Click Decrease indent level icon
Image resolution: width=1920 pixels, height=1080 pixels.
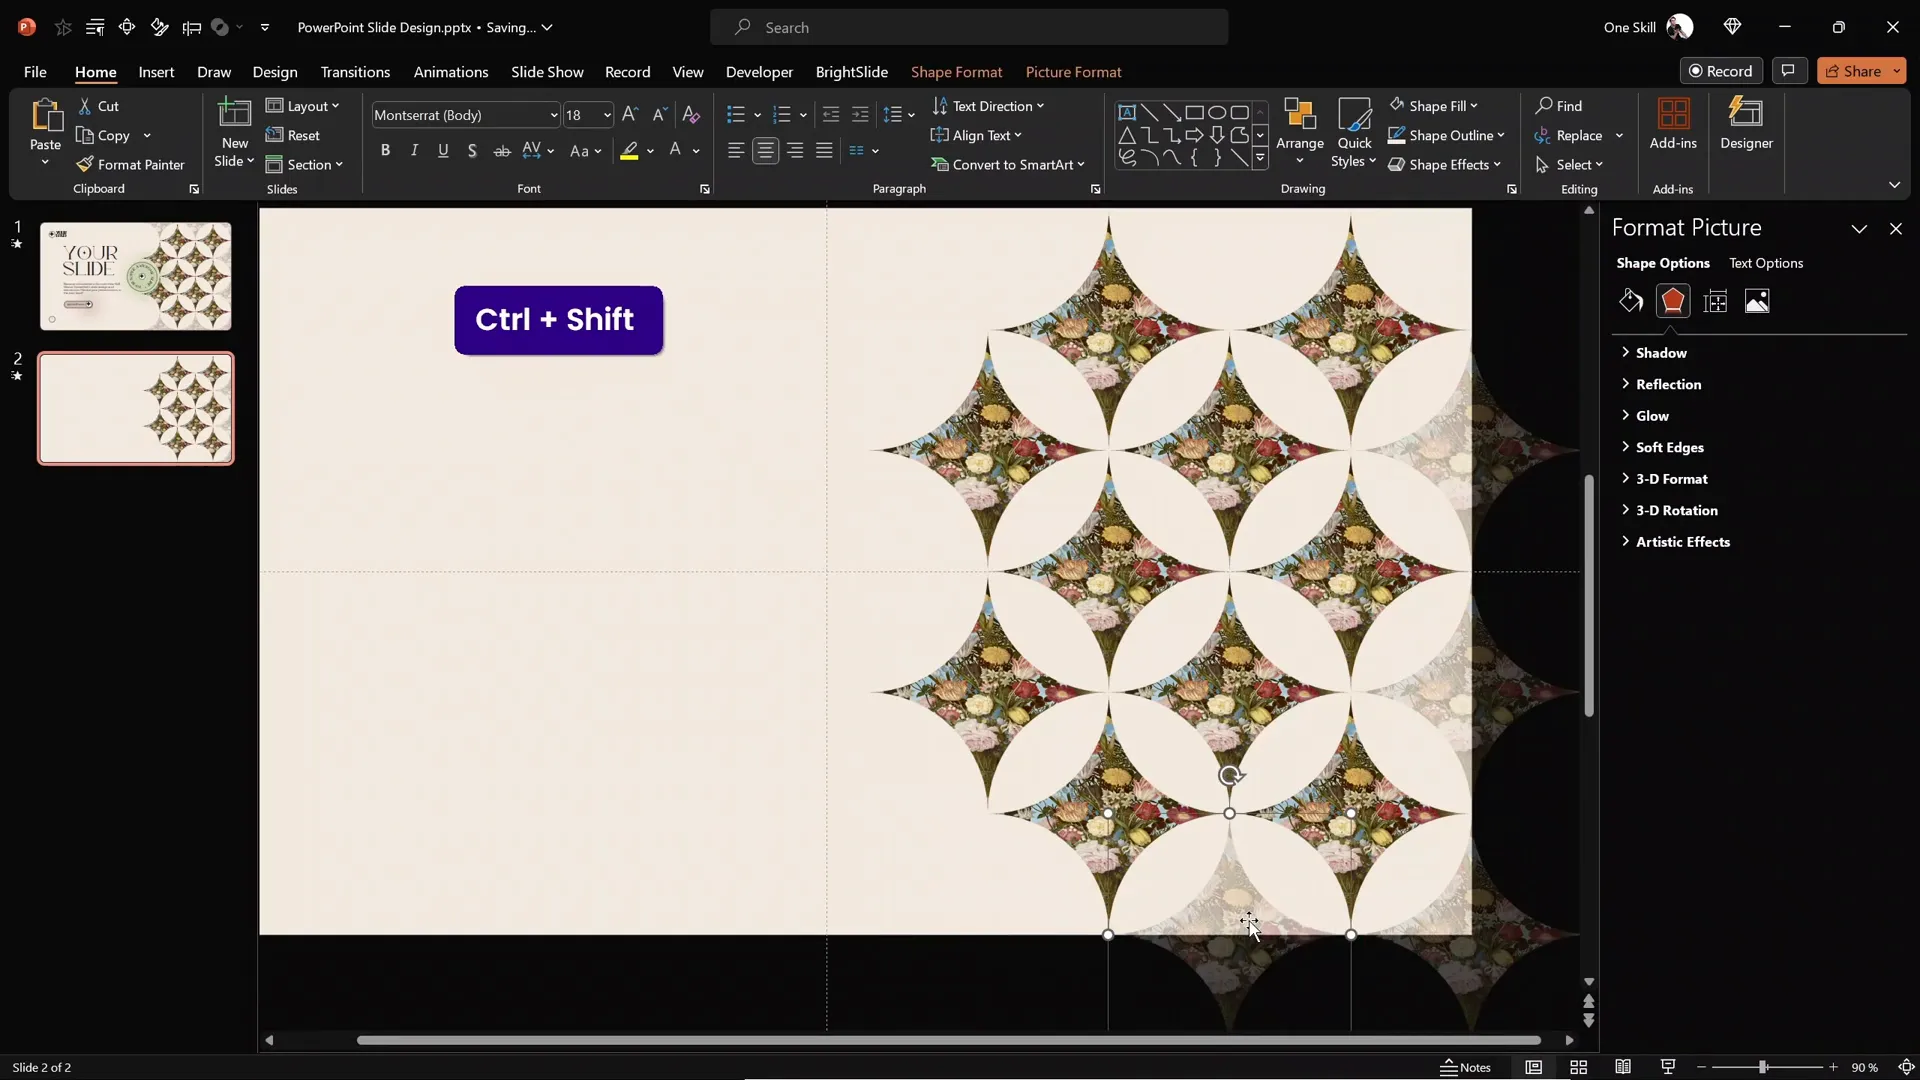point(830,115)
